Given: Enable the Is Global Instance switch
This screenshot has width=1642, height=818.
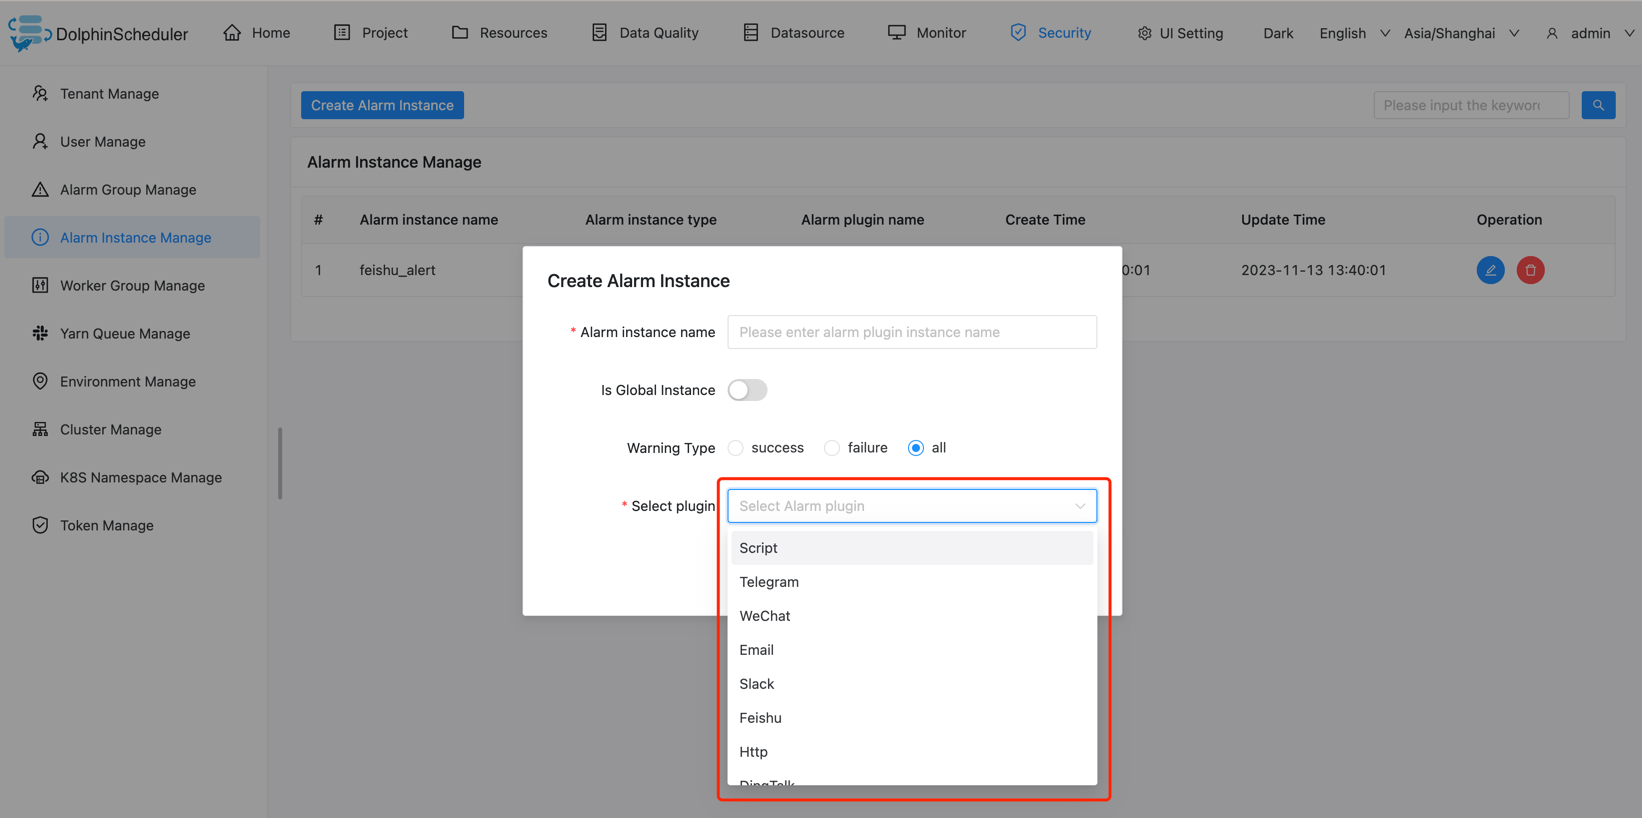Looking at the screenshot, I should click(x=747, y=390).
